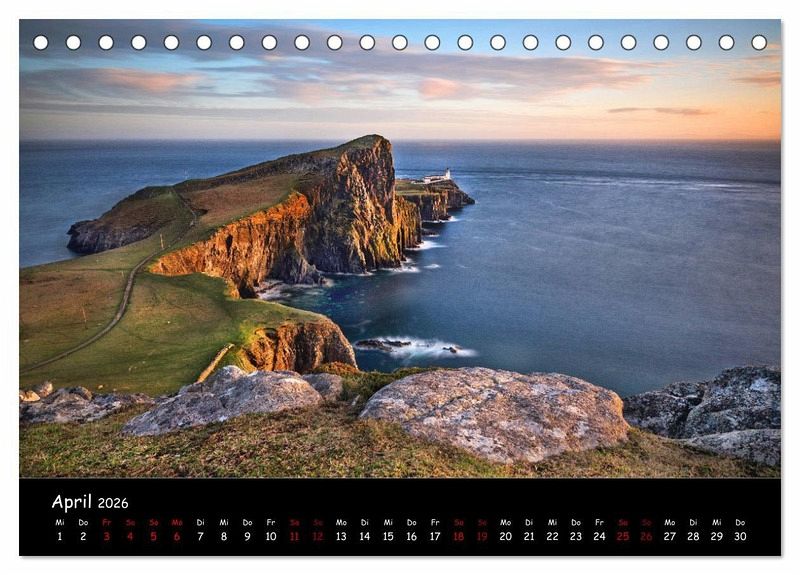Choose date 15 in the calendar strip
Image resolution: width=800 pixels, height=575 pixels.
388,536
